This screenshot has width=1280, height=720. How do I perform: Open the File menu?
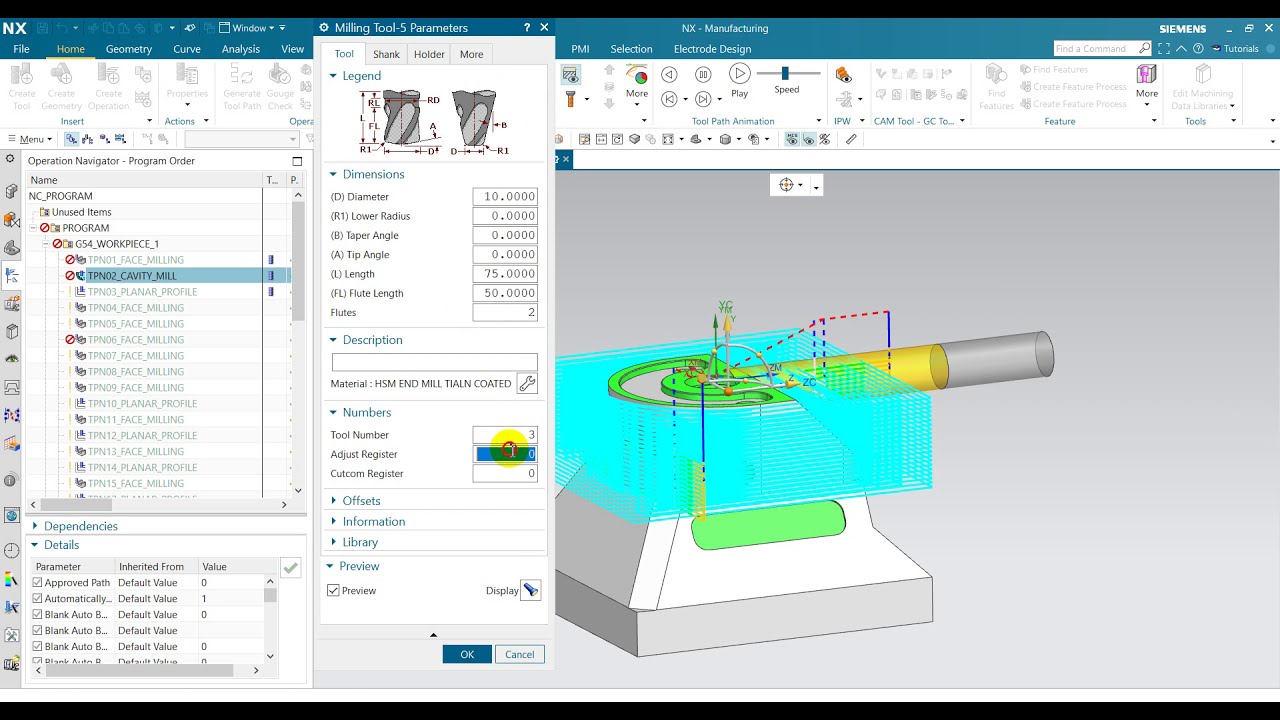(21, 49)
